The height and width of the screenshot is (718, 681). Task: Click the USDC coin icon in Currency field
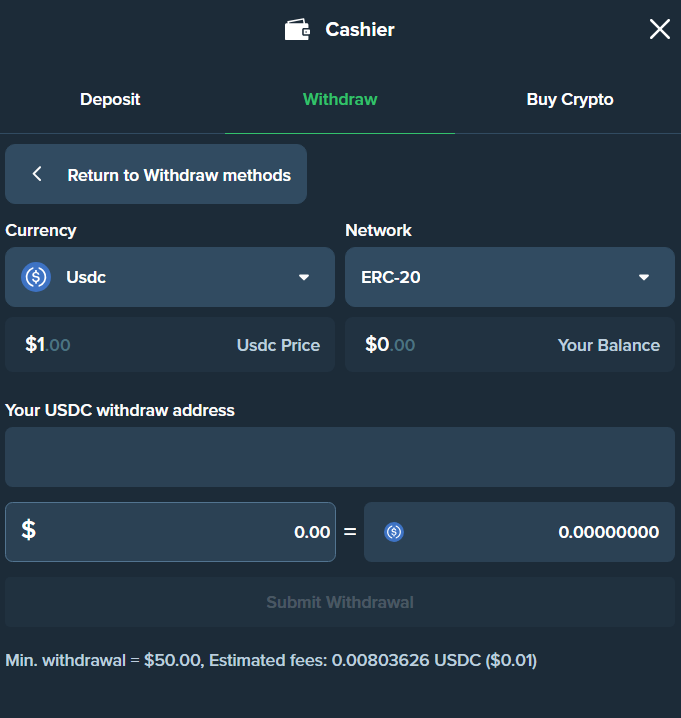[x=36, y=277]
